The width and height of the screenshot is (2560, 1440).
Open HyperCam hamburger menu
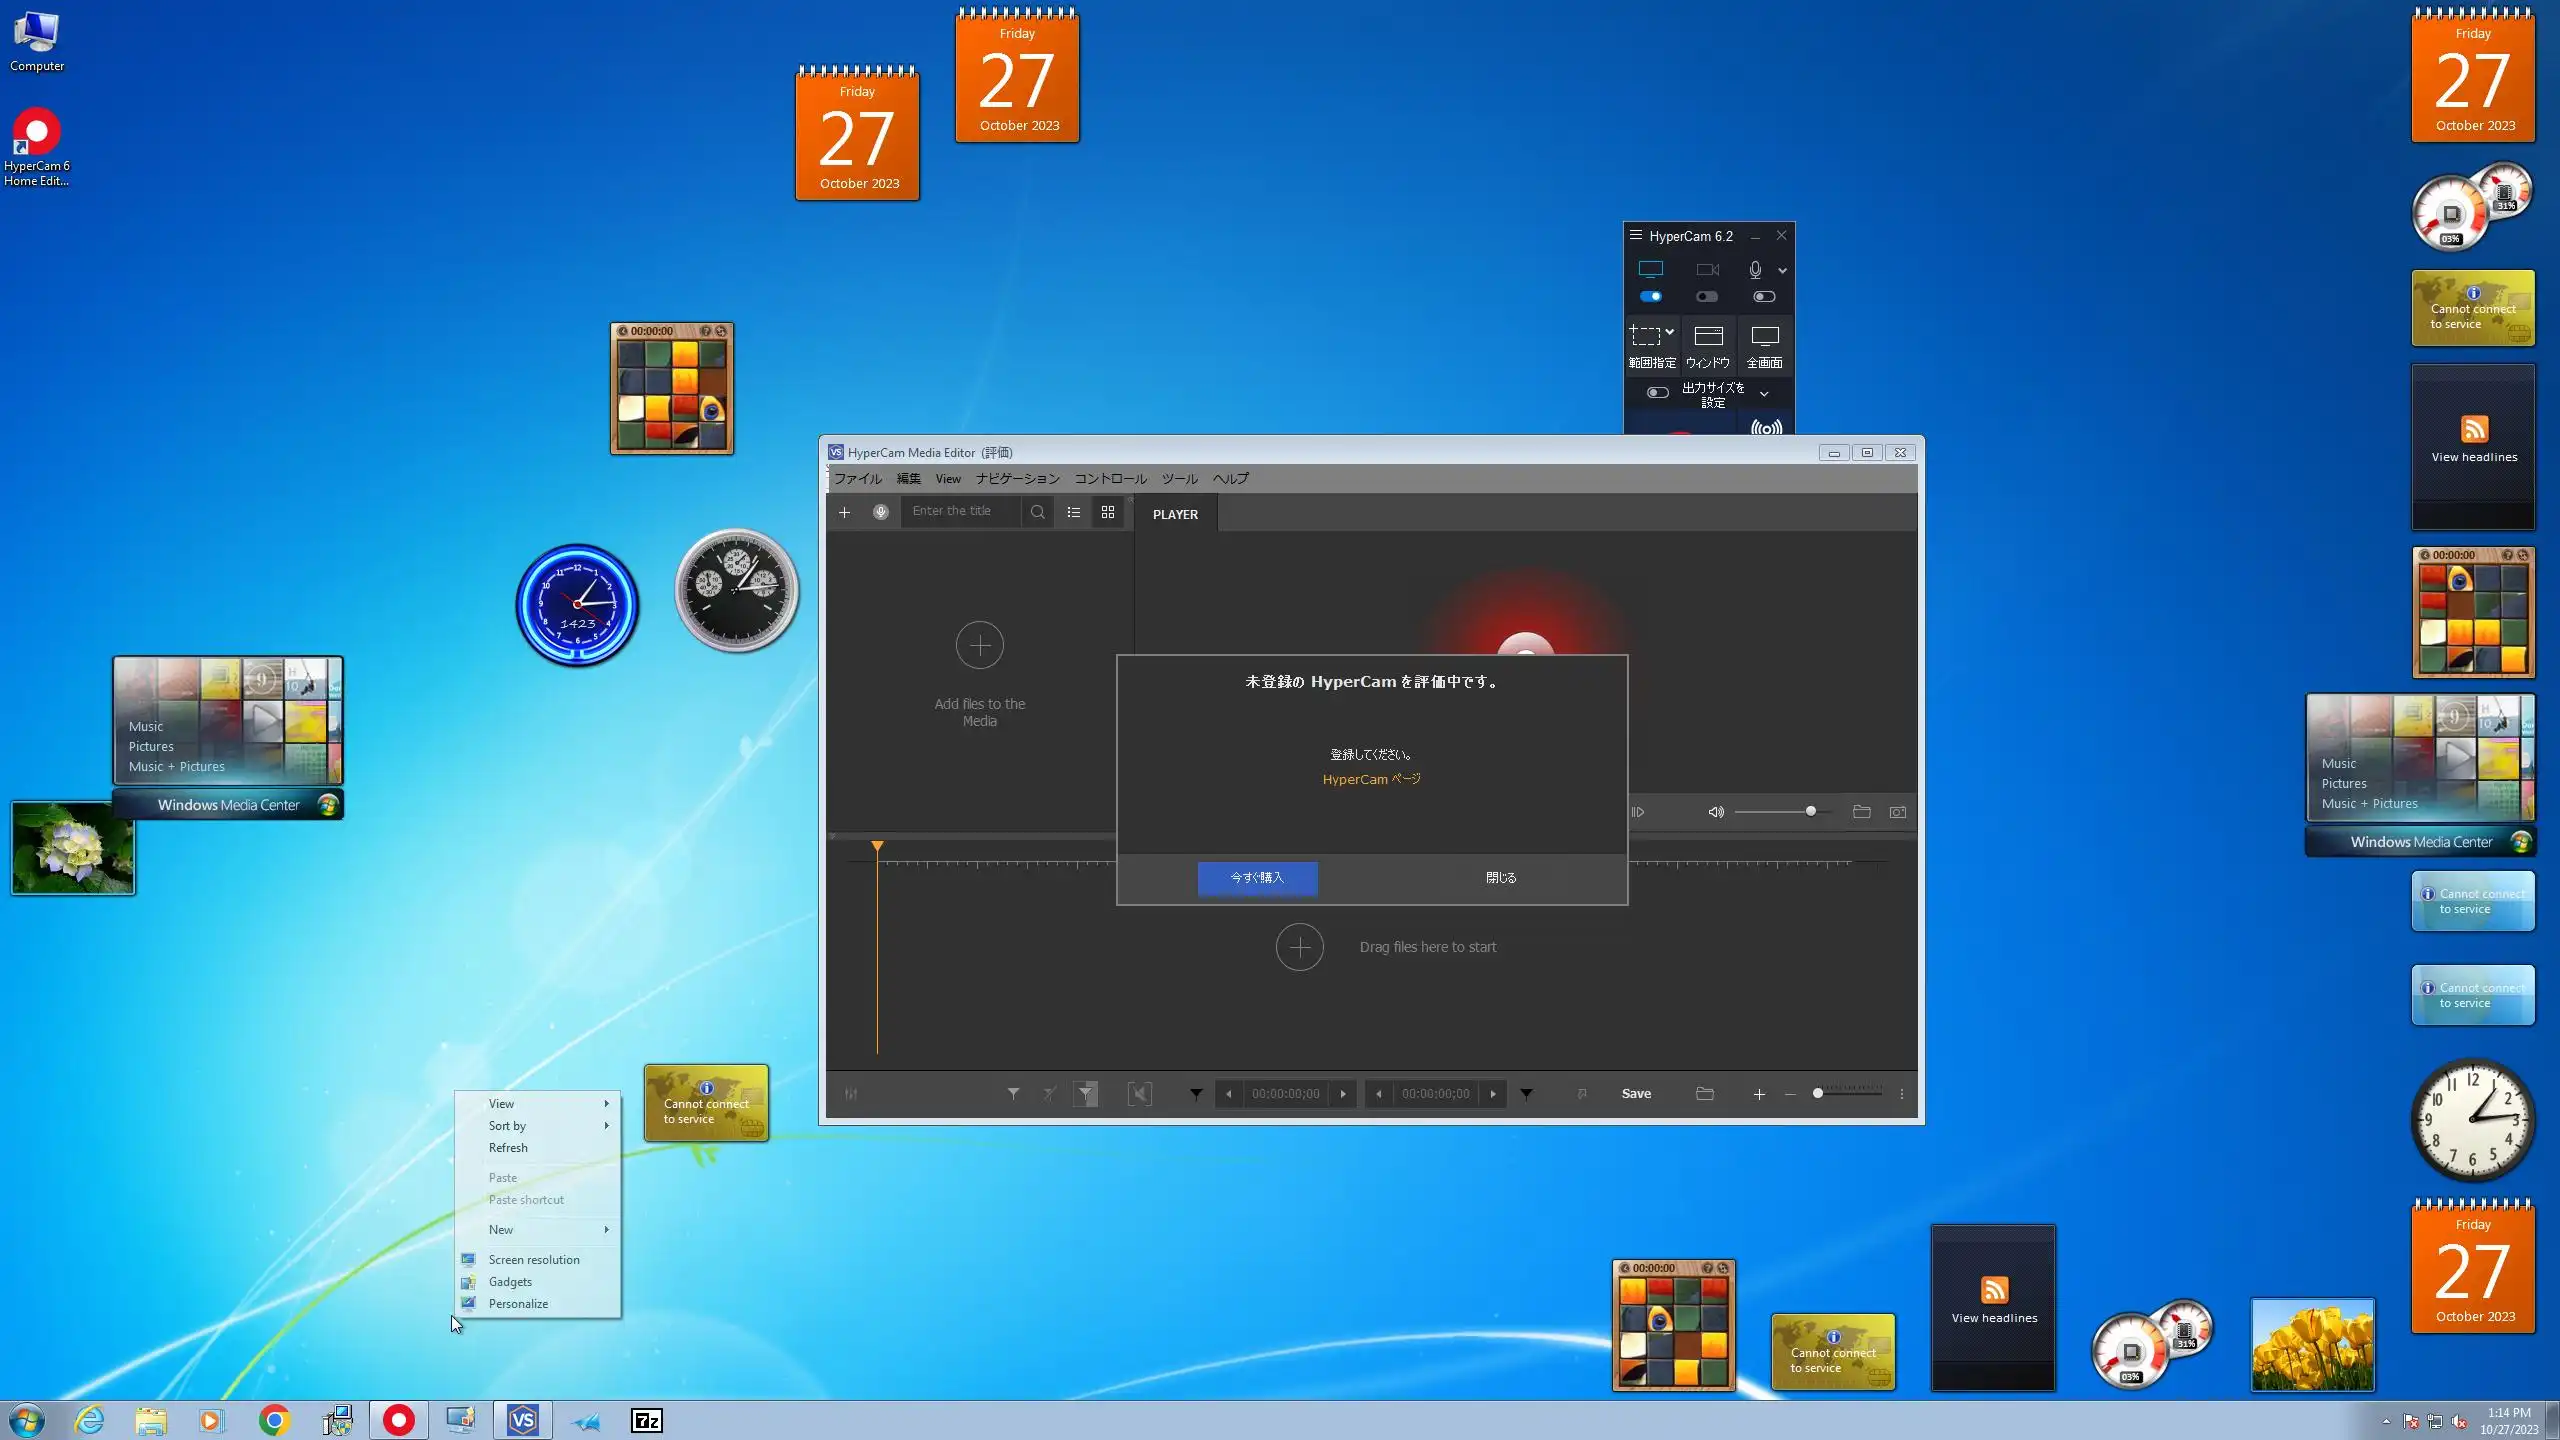click(x=1636, y=236)
